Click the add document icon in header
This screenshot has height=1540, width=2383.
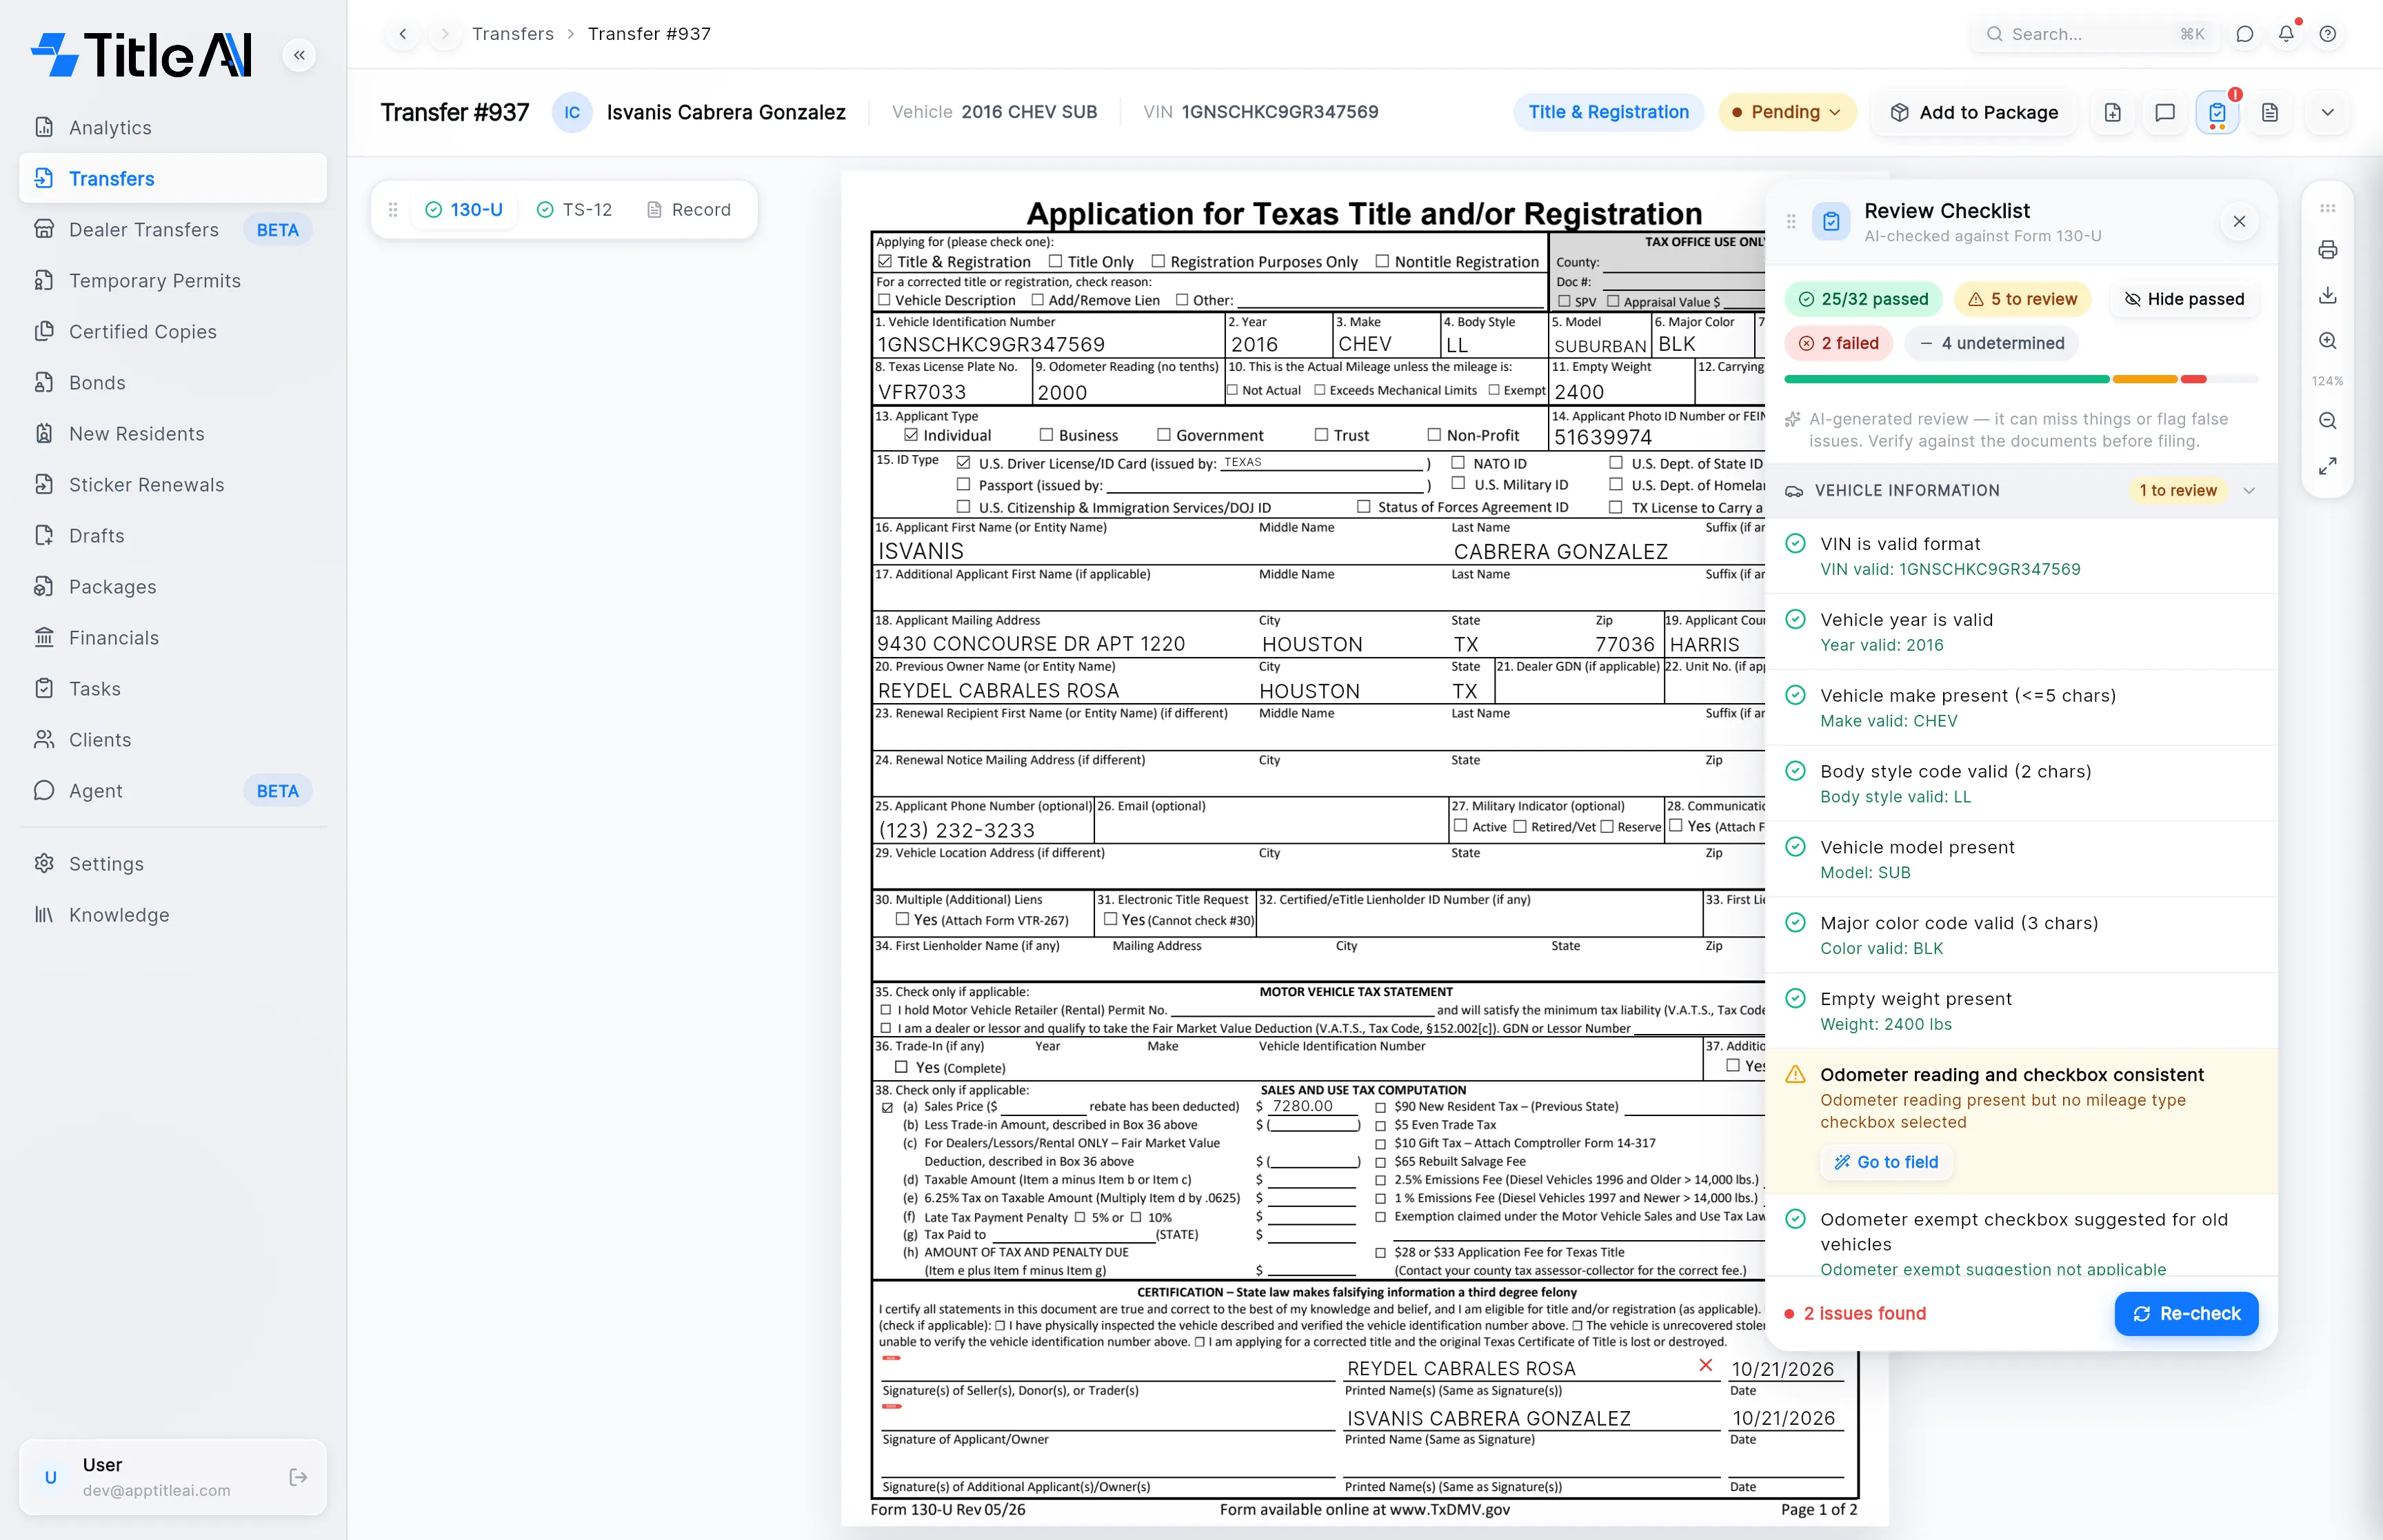tap(2112, 112)
